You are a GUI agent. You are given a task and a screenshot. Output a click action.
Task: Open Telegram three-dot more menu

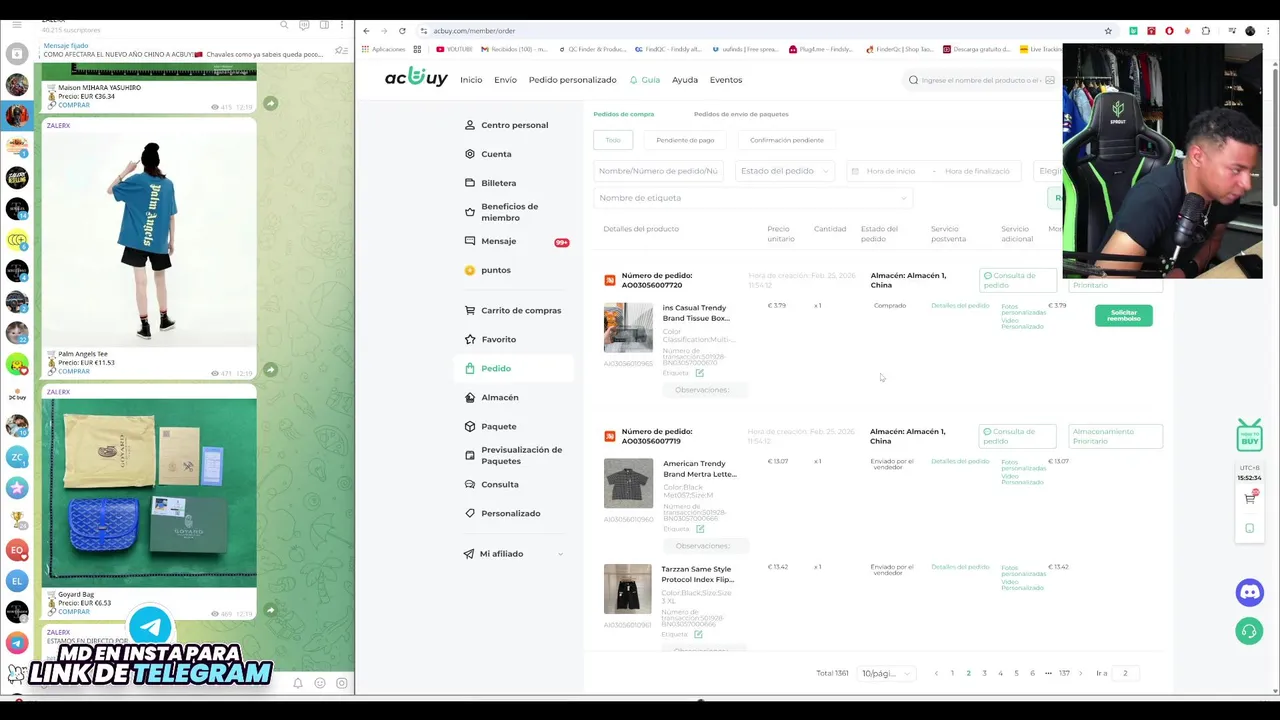click(x=342, y=24)
